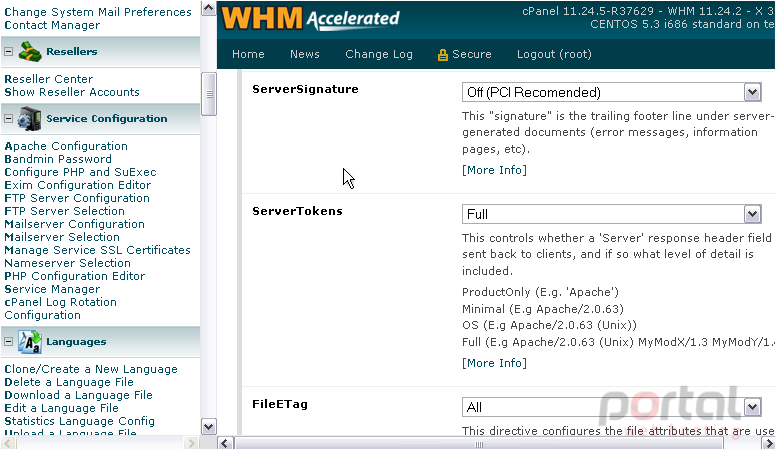Viewport: 776px width, 450px height.
Task: Click the ServerSignature setting label
Action: (x=305, y=89)
